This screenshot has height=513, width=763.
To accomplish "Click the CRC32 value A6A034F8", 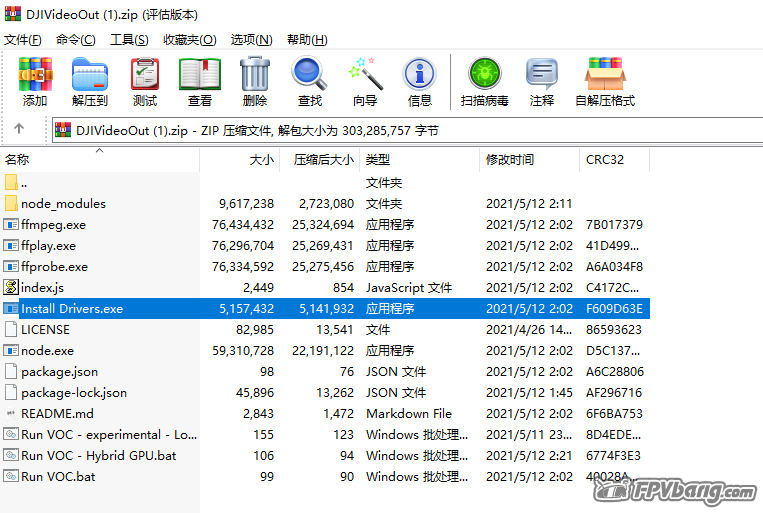I will (614, 267).
